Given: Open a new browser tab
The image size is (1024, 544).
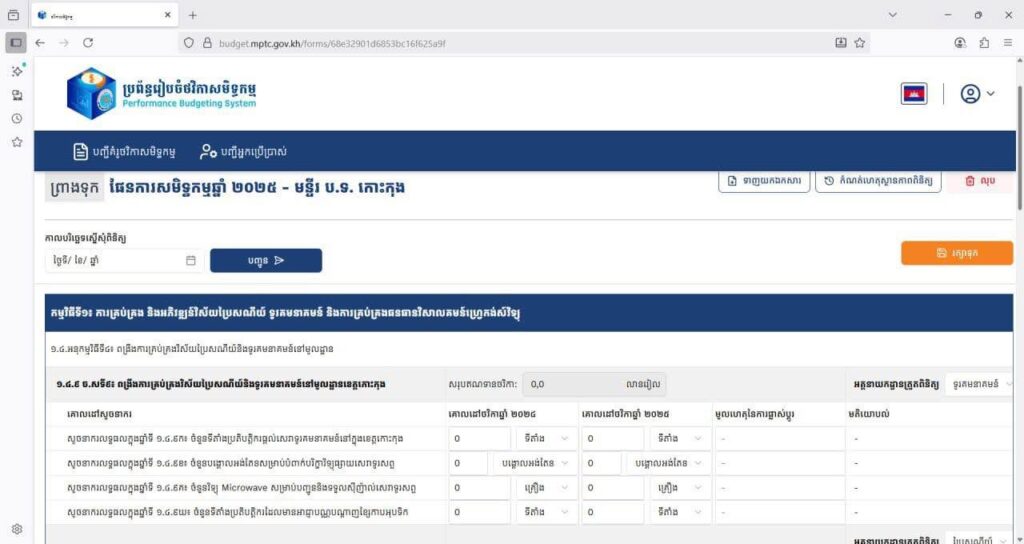Looking at the screenshot, I should tap(193, 15).
